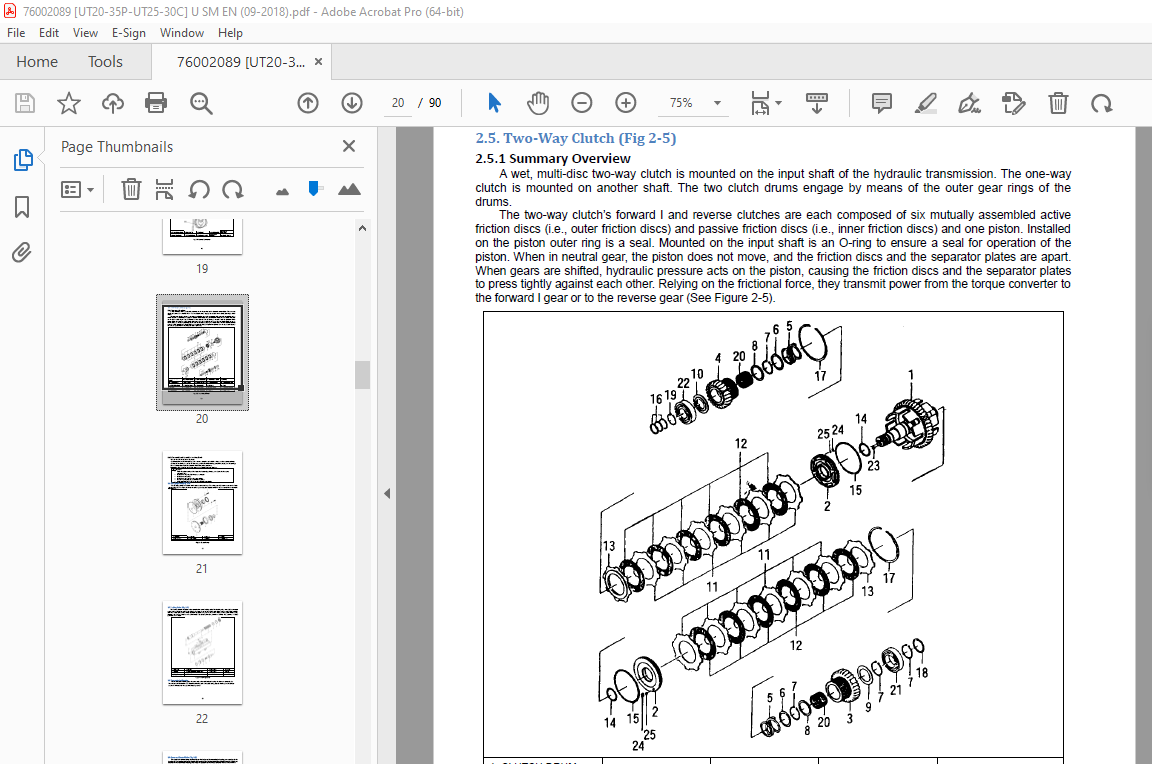Enlarge thumbnail size large mountain icon
Viewport: 1152px width, 764px height.
(x=349, y=190)
